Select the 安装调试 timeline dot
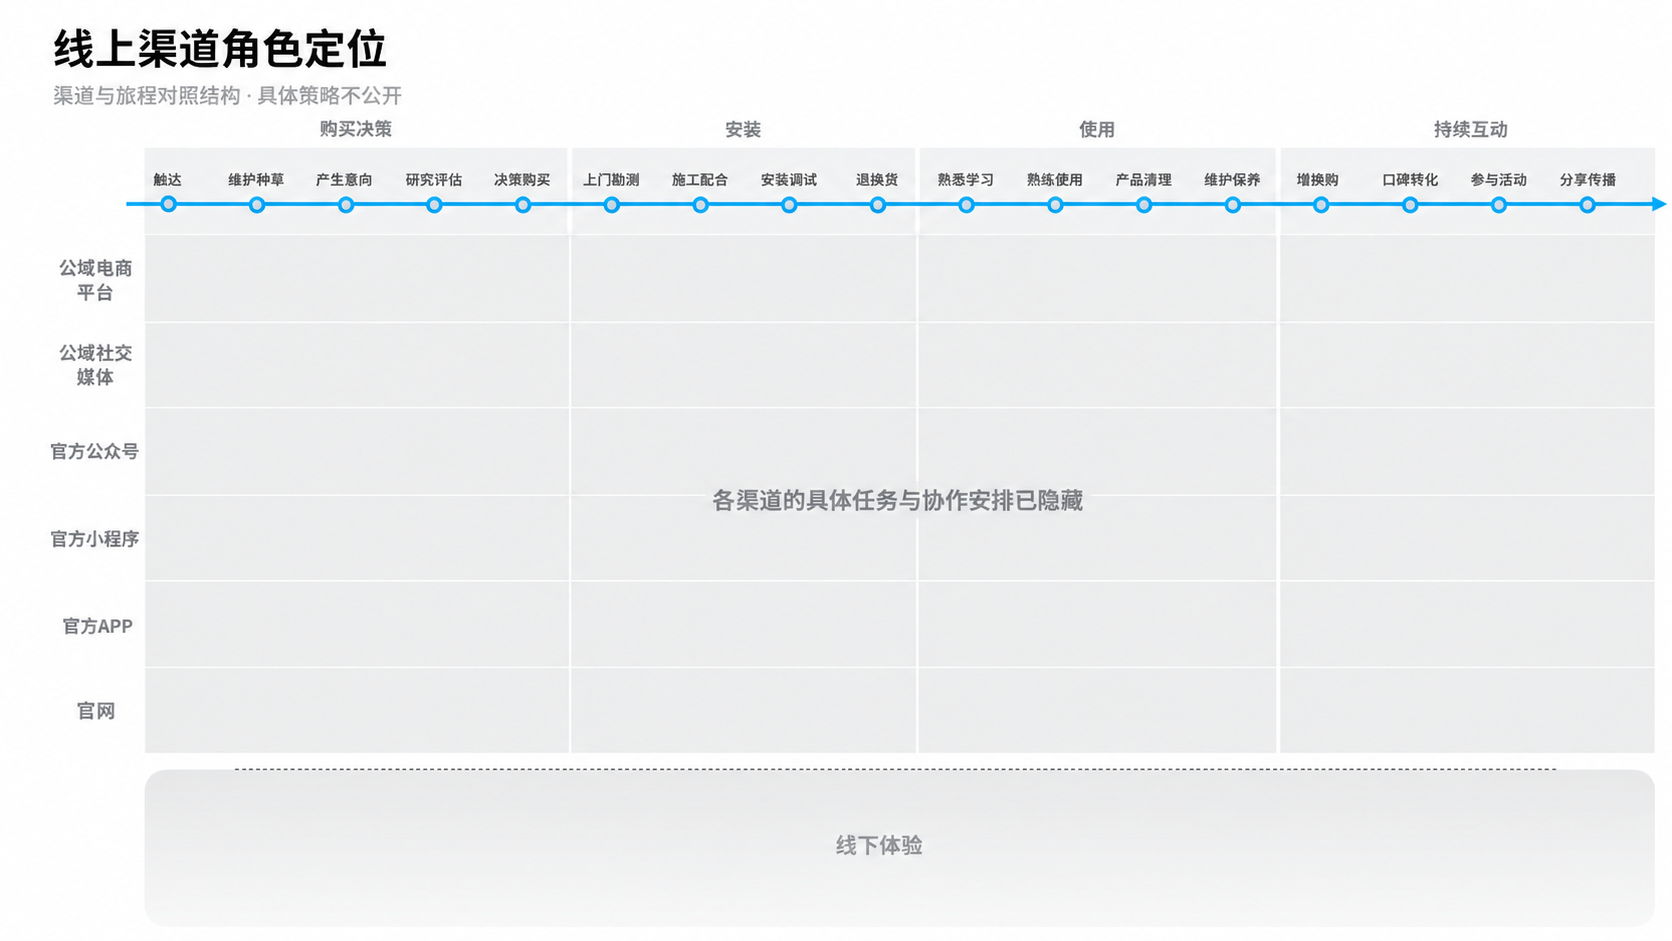 [x=789, y=205]
